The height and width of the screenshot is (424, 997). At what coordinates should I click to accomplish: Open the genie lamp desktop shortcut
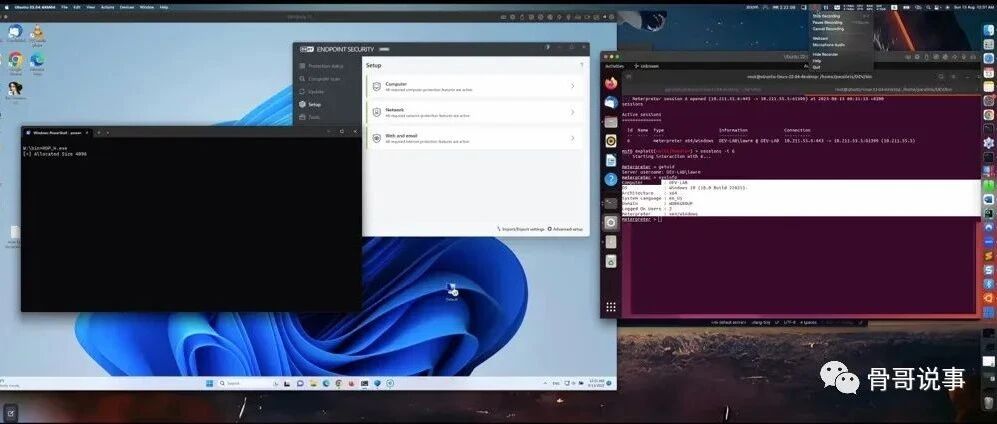tap(38, 34)
